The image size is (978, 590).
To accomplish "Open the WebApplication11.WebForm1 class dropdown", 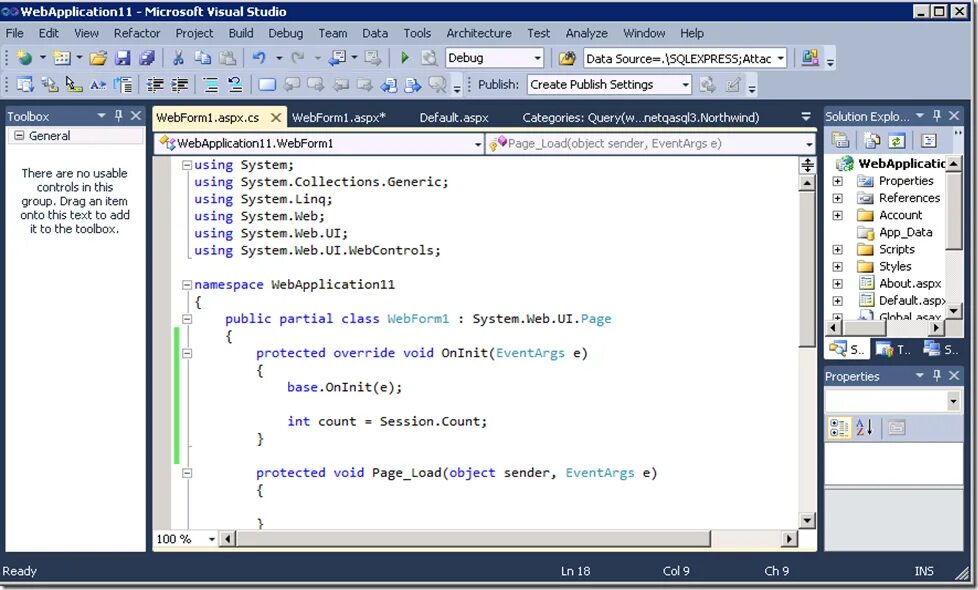I will [x=478, y=144].
